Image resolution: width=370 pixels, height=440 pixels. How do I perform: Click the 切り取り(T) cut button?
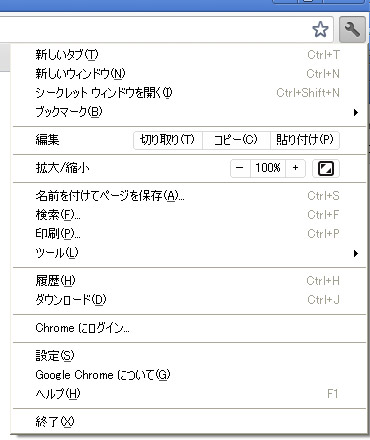tap(168, 140)
